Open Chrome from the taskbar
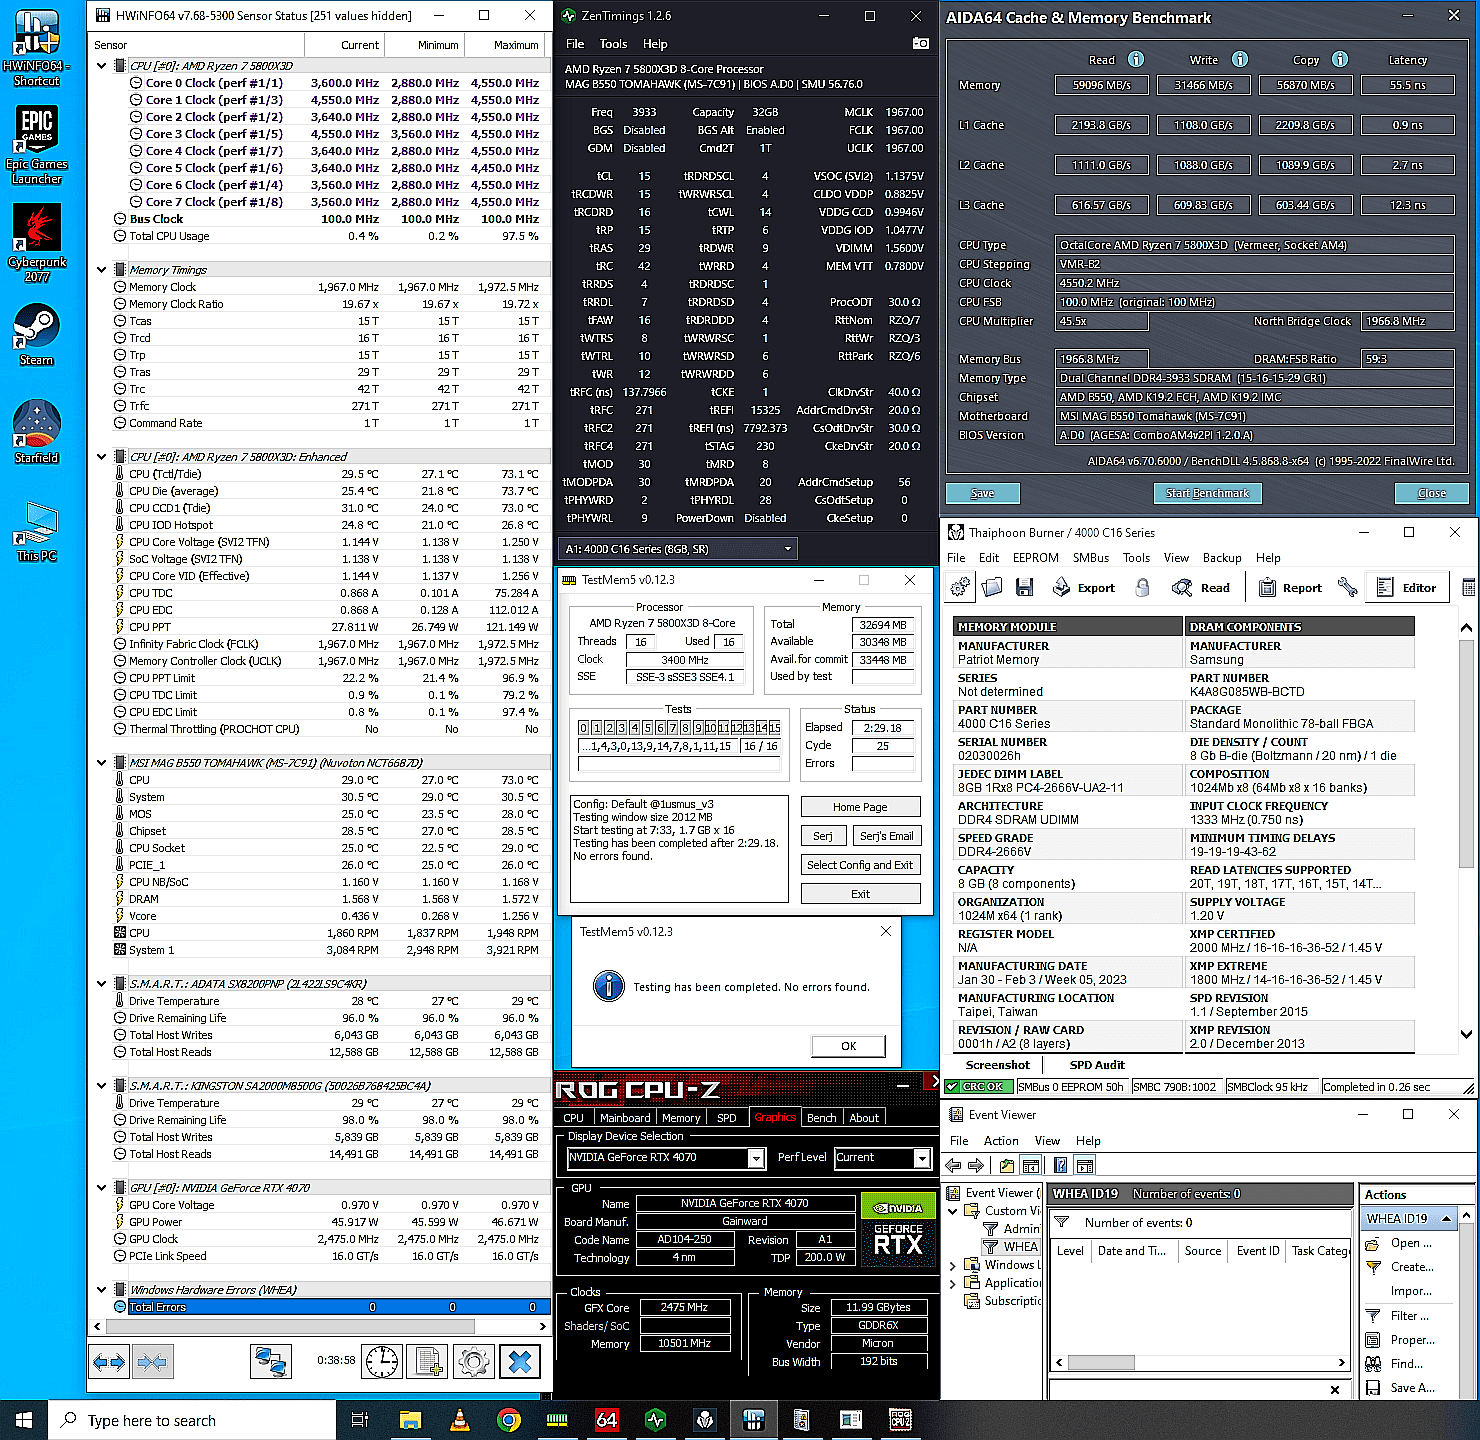This screenshot has height=1440, width=1480. pos(508,1419)
